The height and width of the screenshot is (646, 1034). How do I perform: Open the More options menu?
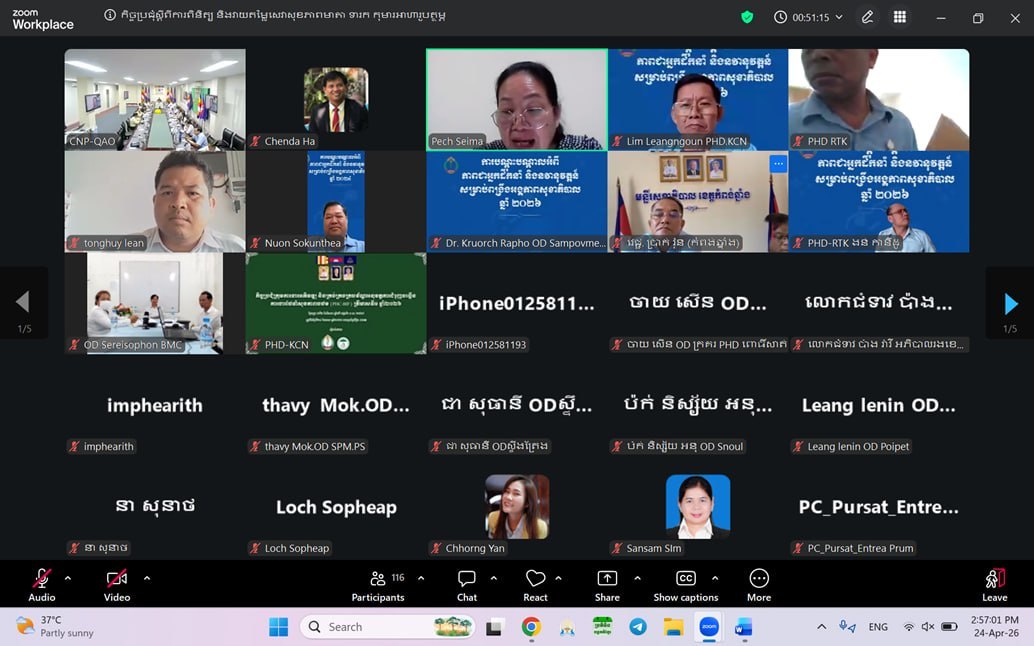(x=759, y=585)
